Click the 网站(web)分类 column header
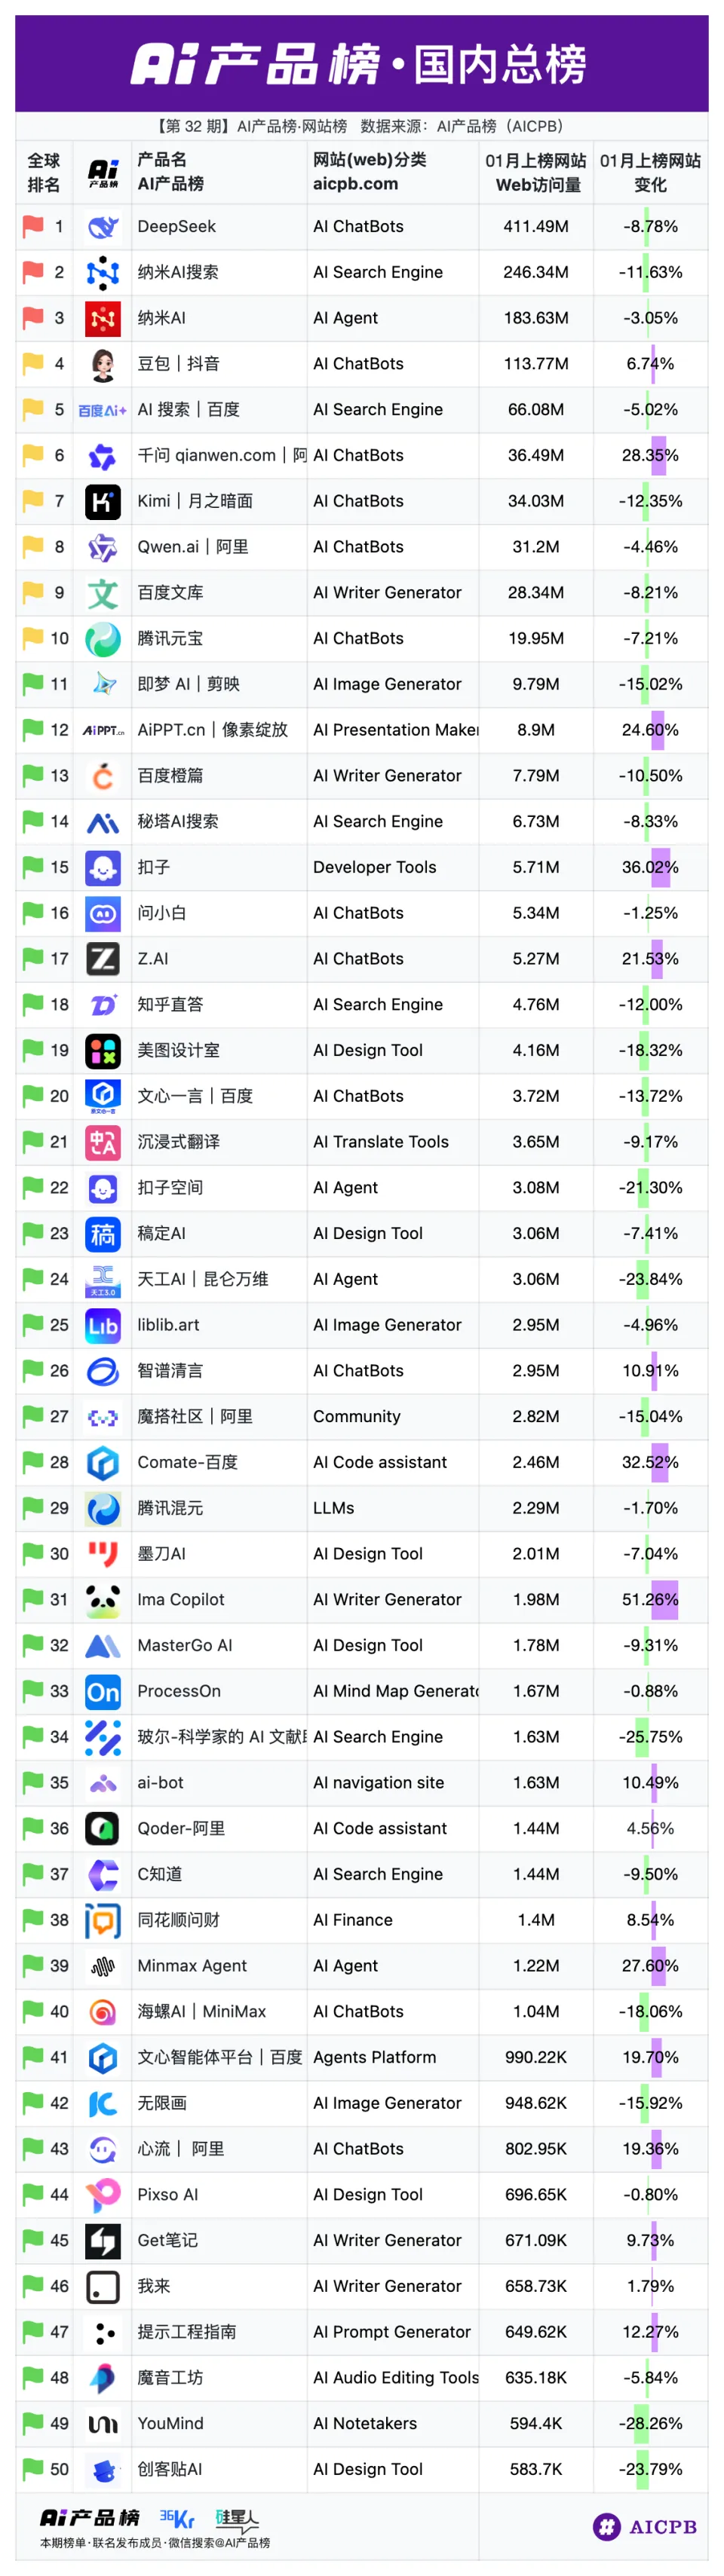 pyautogui.click(x=369, y=171)
